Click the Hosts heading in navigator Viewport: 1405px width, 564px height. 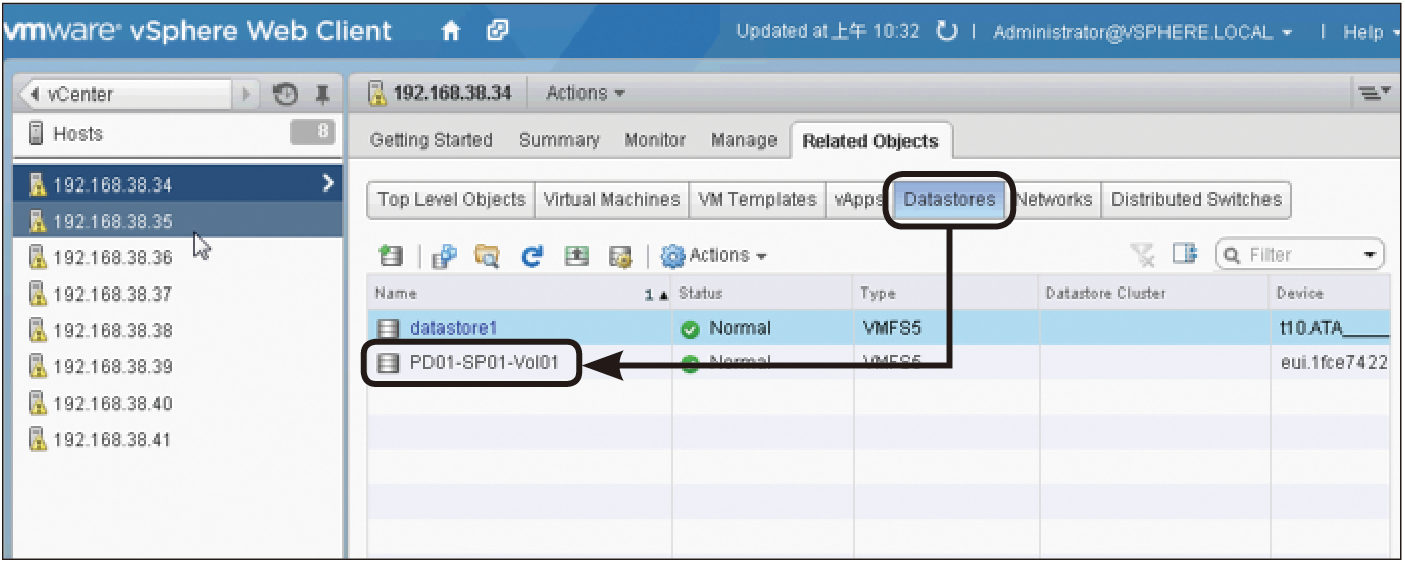click(x=77, y=134)
